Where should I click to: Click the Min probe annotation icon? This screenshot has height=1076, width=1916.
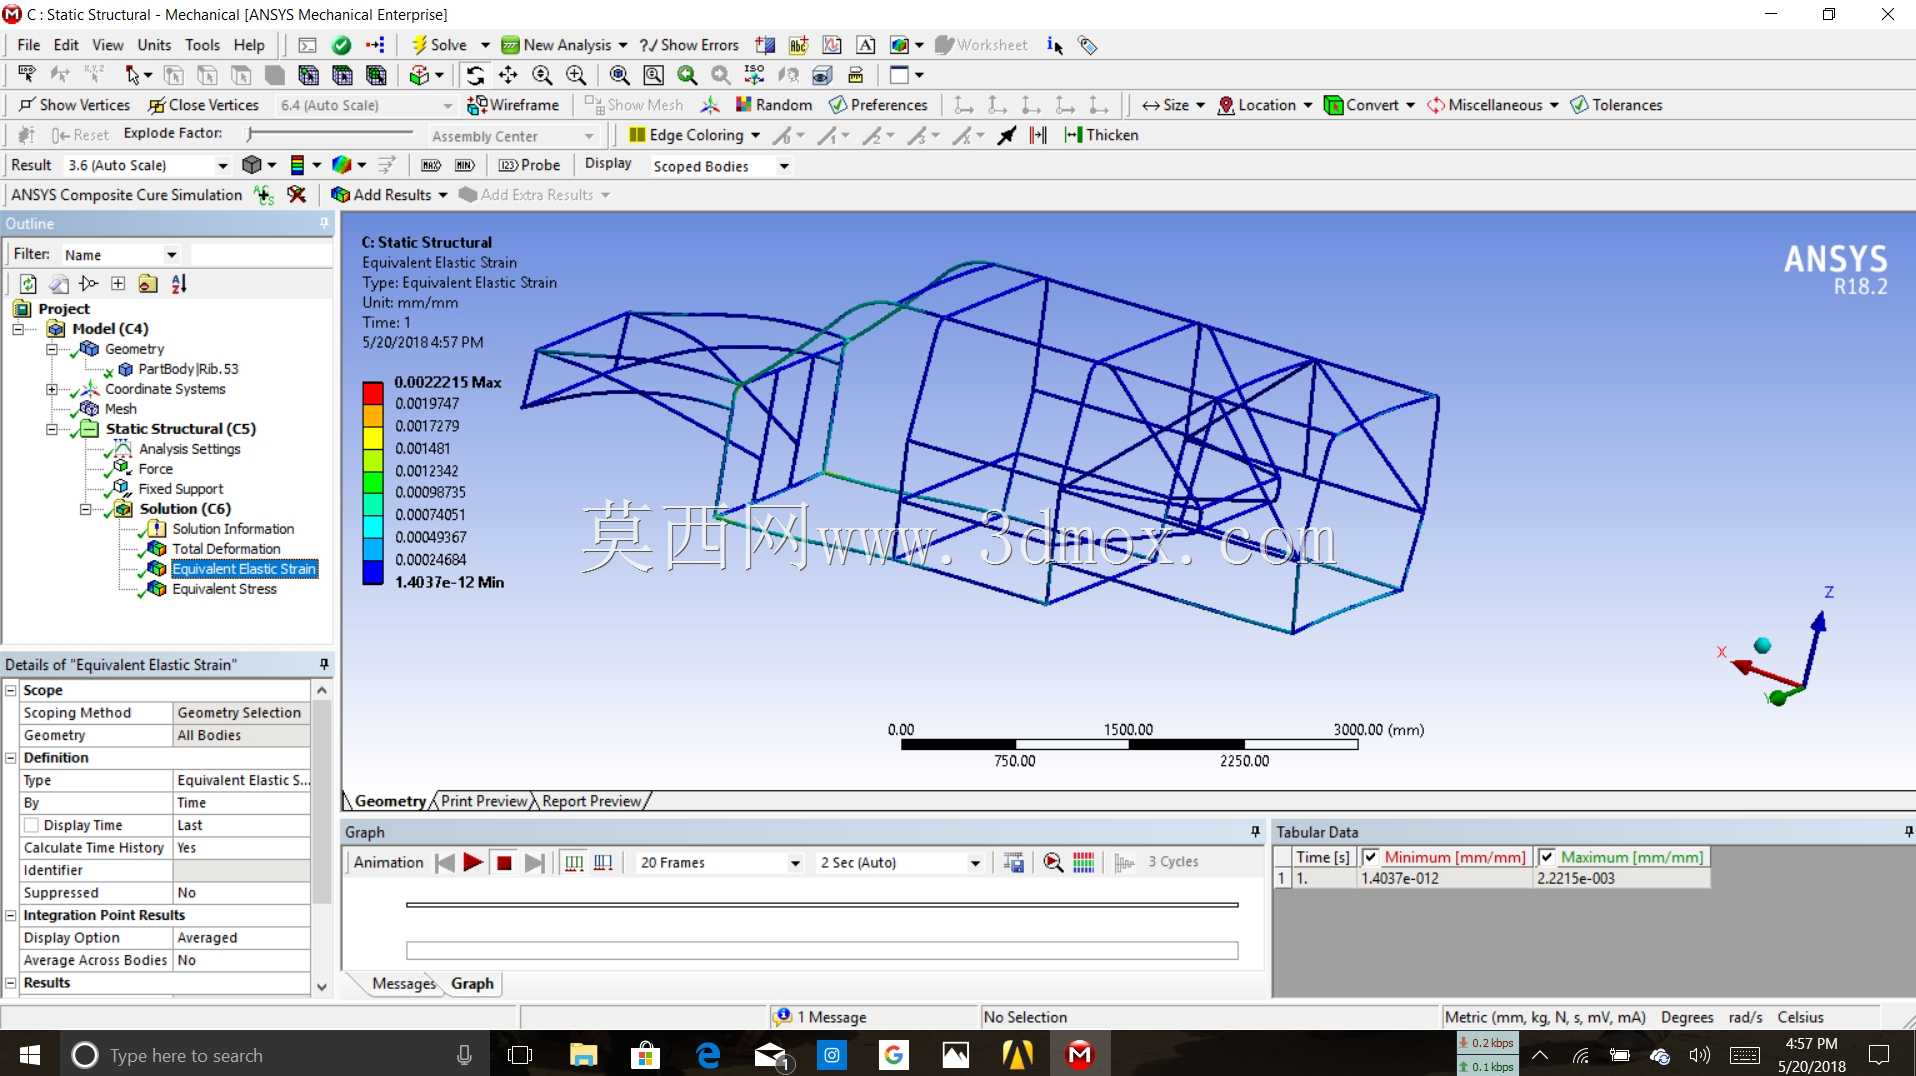(x=464, y=165)
